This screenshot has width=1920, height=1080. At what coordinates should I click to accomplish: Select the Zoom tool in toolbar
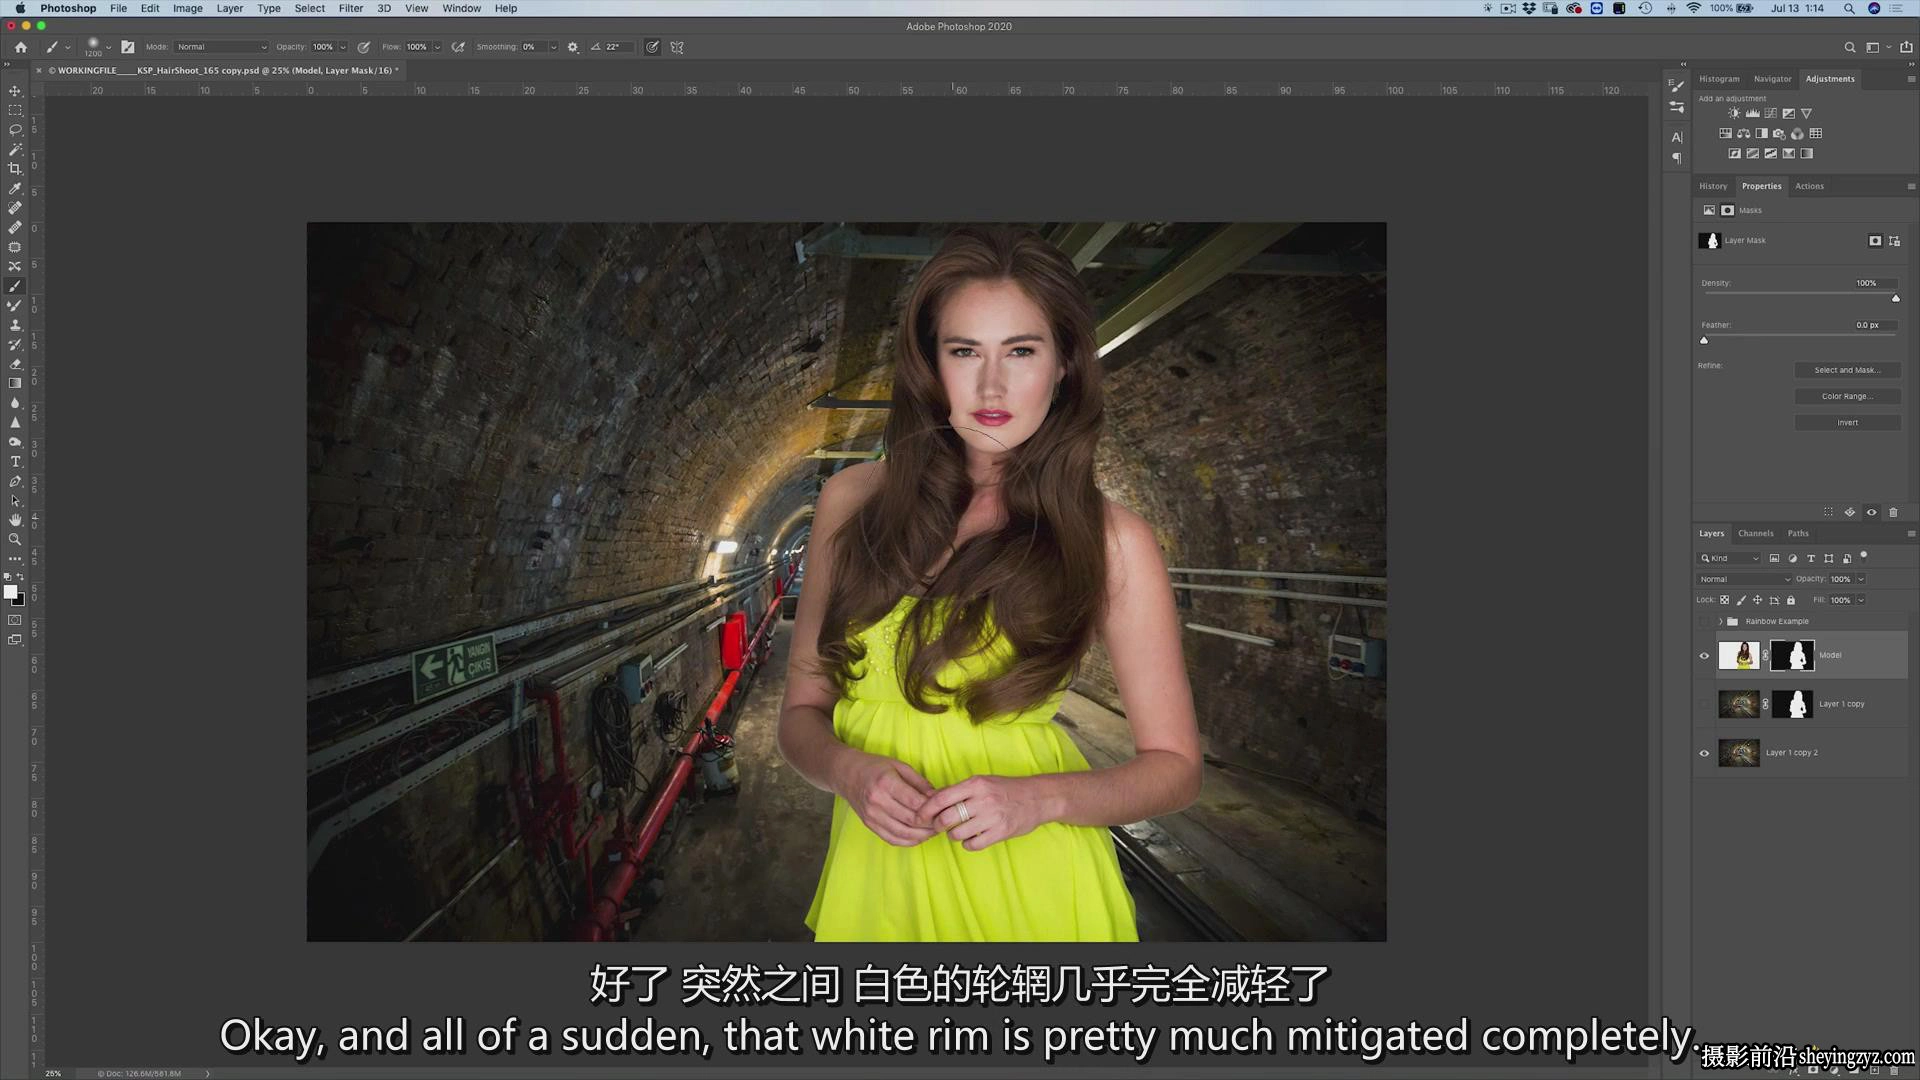click(x=15, y=539)
